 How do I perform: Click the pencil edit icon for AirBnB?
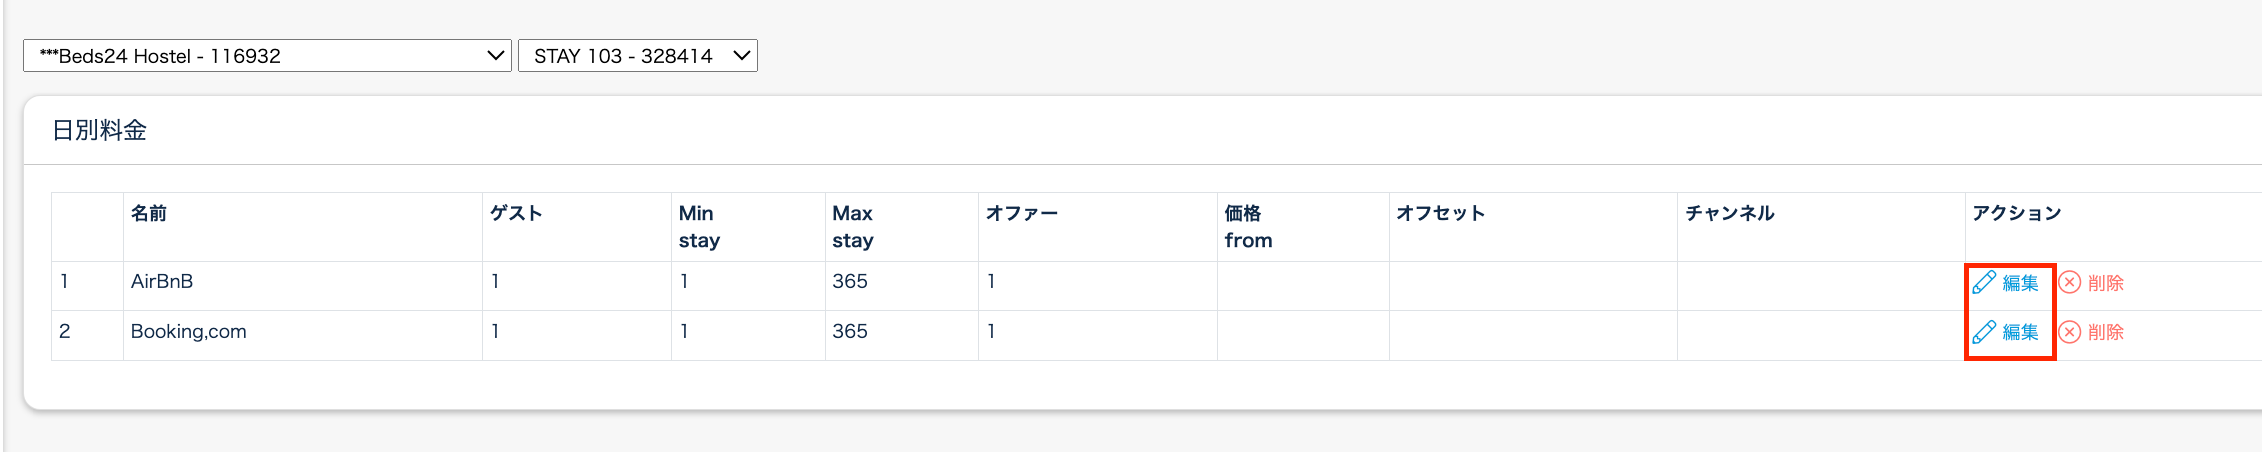[x=1984, y=283]
